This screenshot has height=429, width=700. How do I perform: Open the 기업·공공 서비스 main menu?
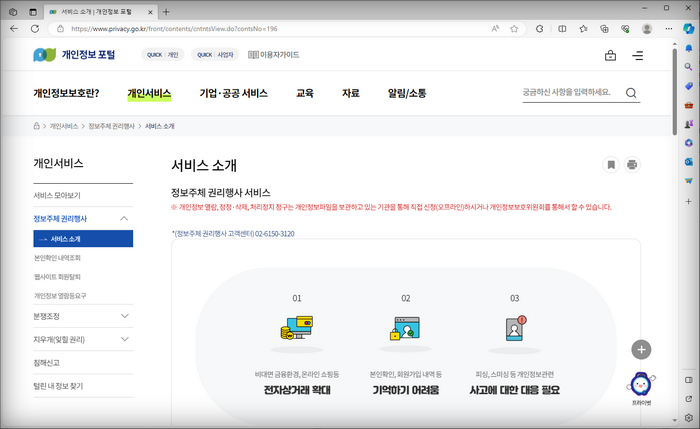click(x=233, y=93)
